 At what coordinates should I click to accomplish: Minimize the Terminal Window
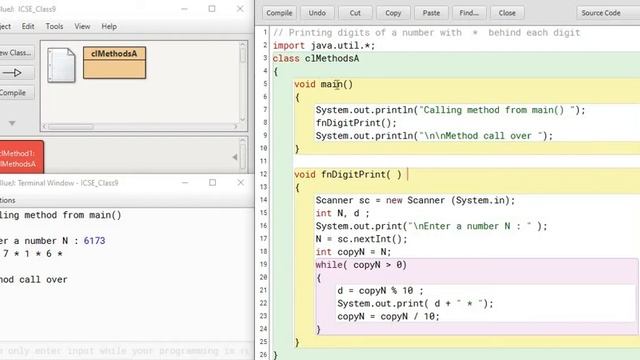(185, 182)
